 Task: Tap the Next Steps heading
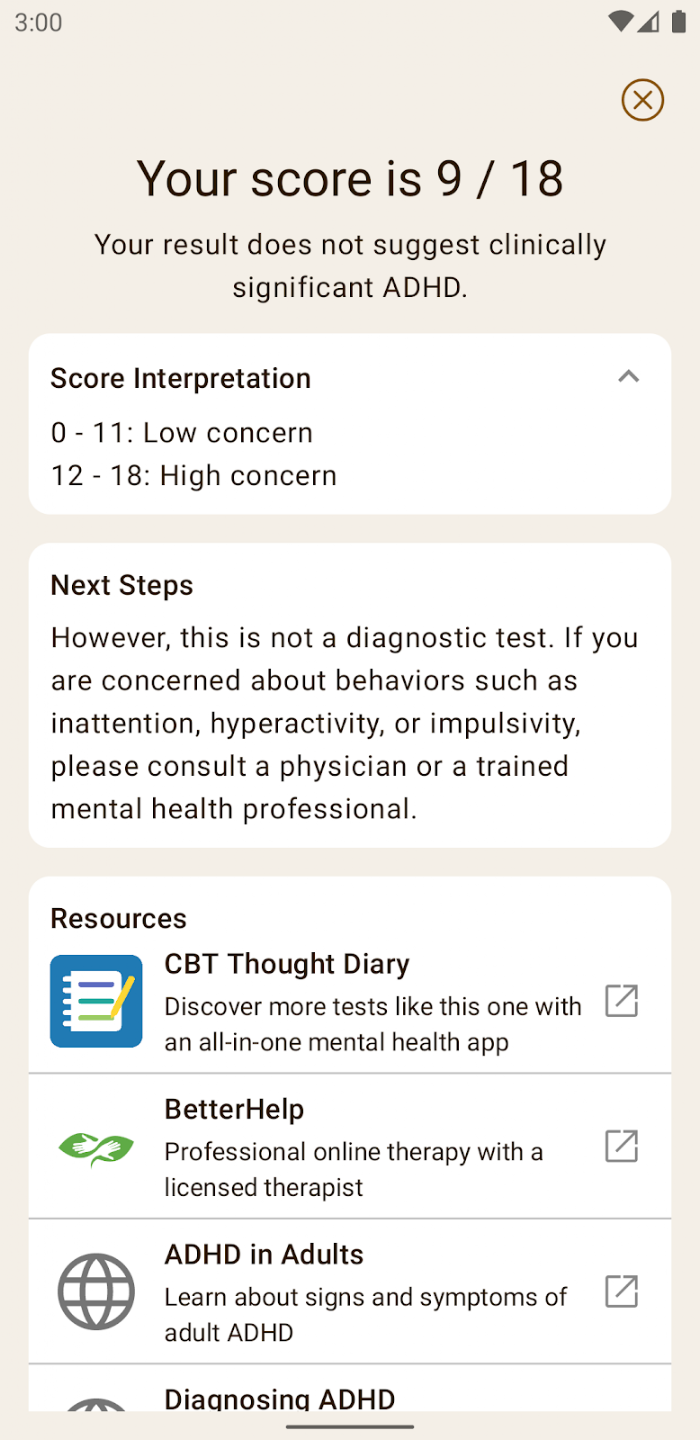122,586
